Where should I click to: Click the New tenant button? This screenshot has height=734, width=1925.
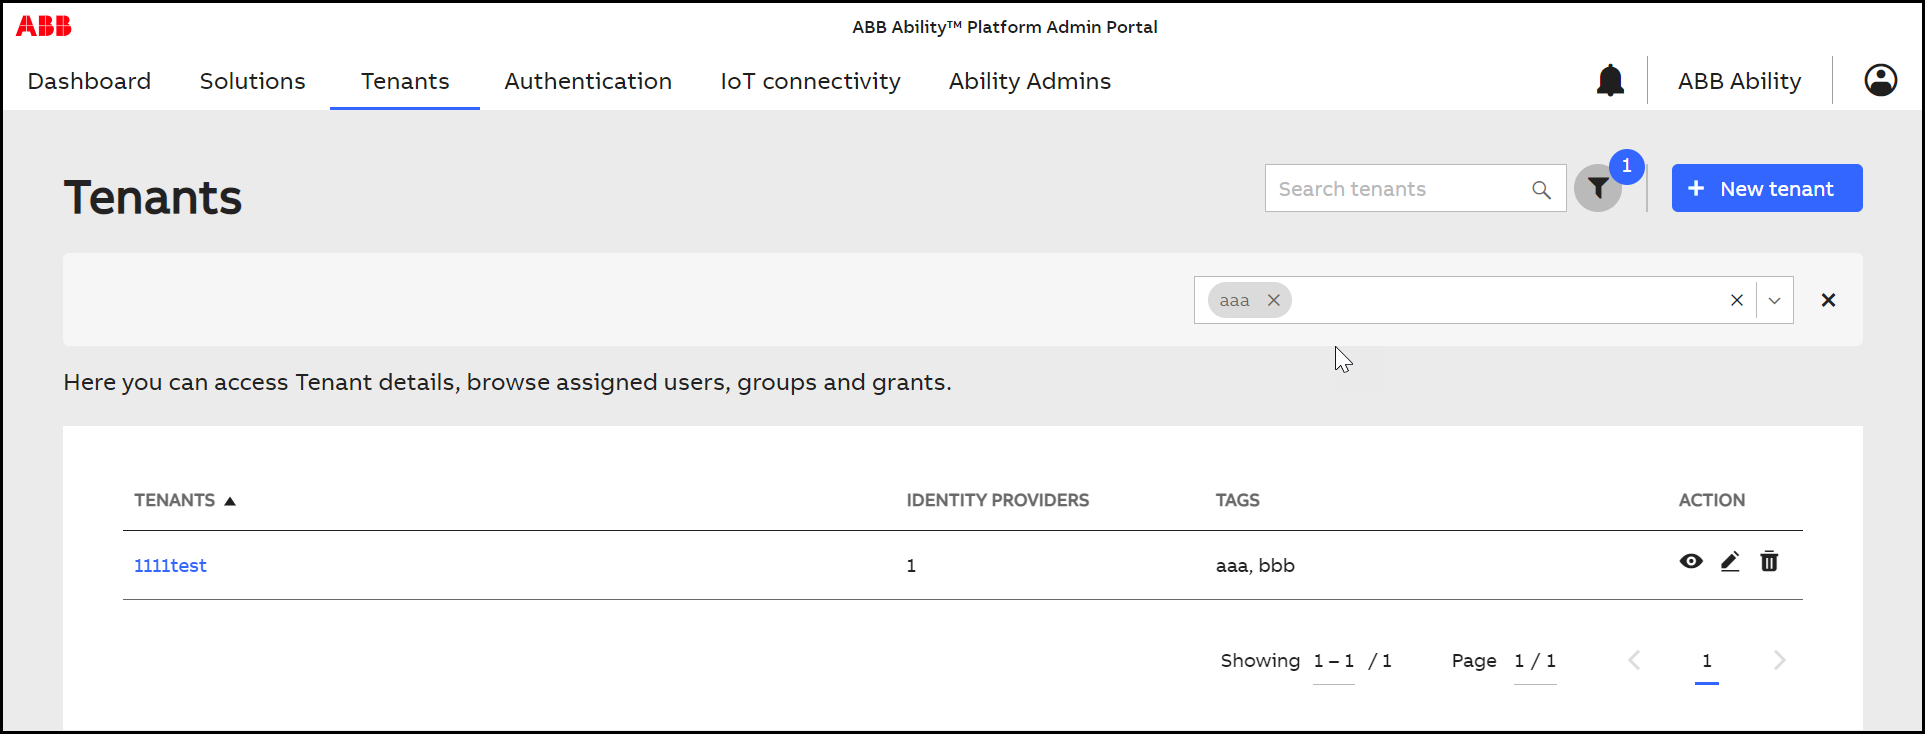point(1767,188)
